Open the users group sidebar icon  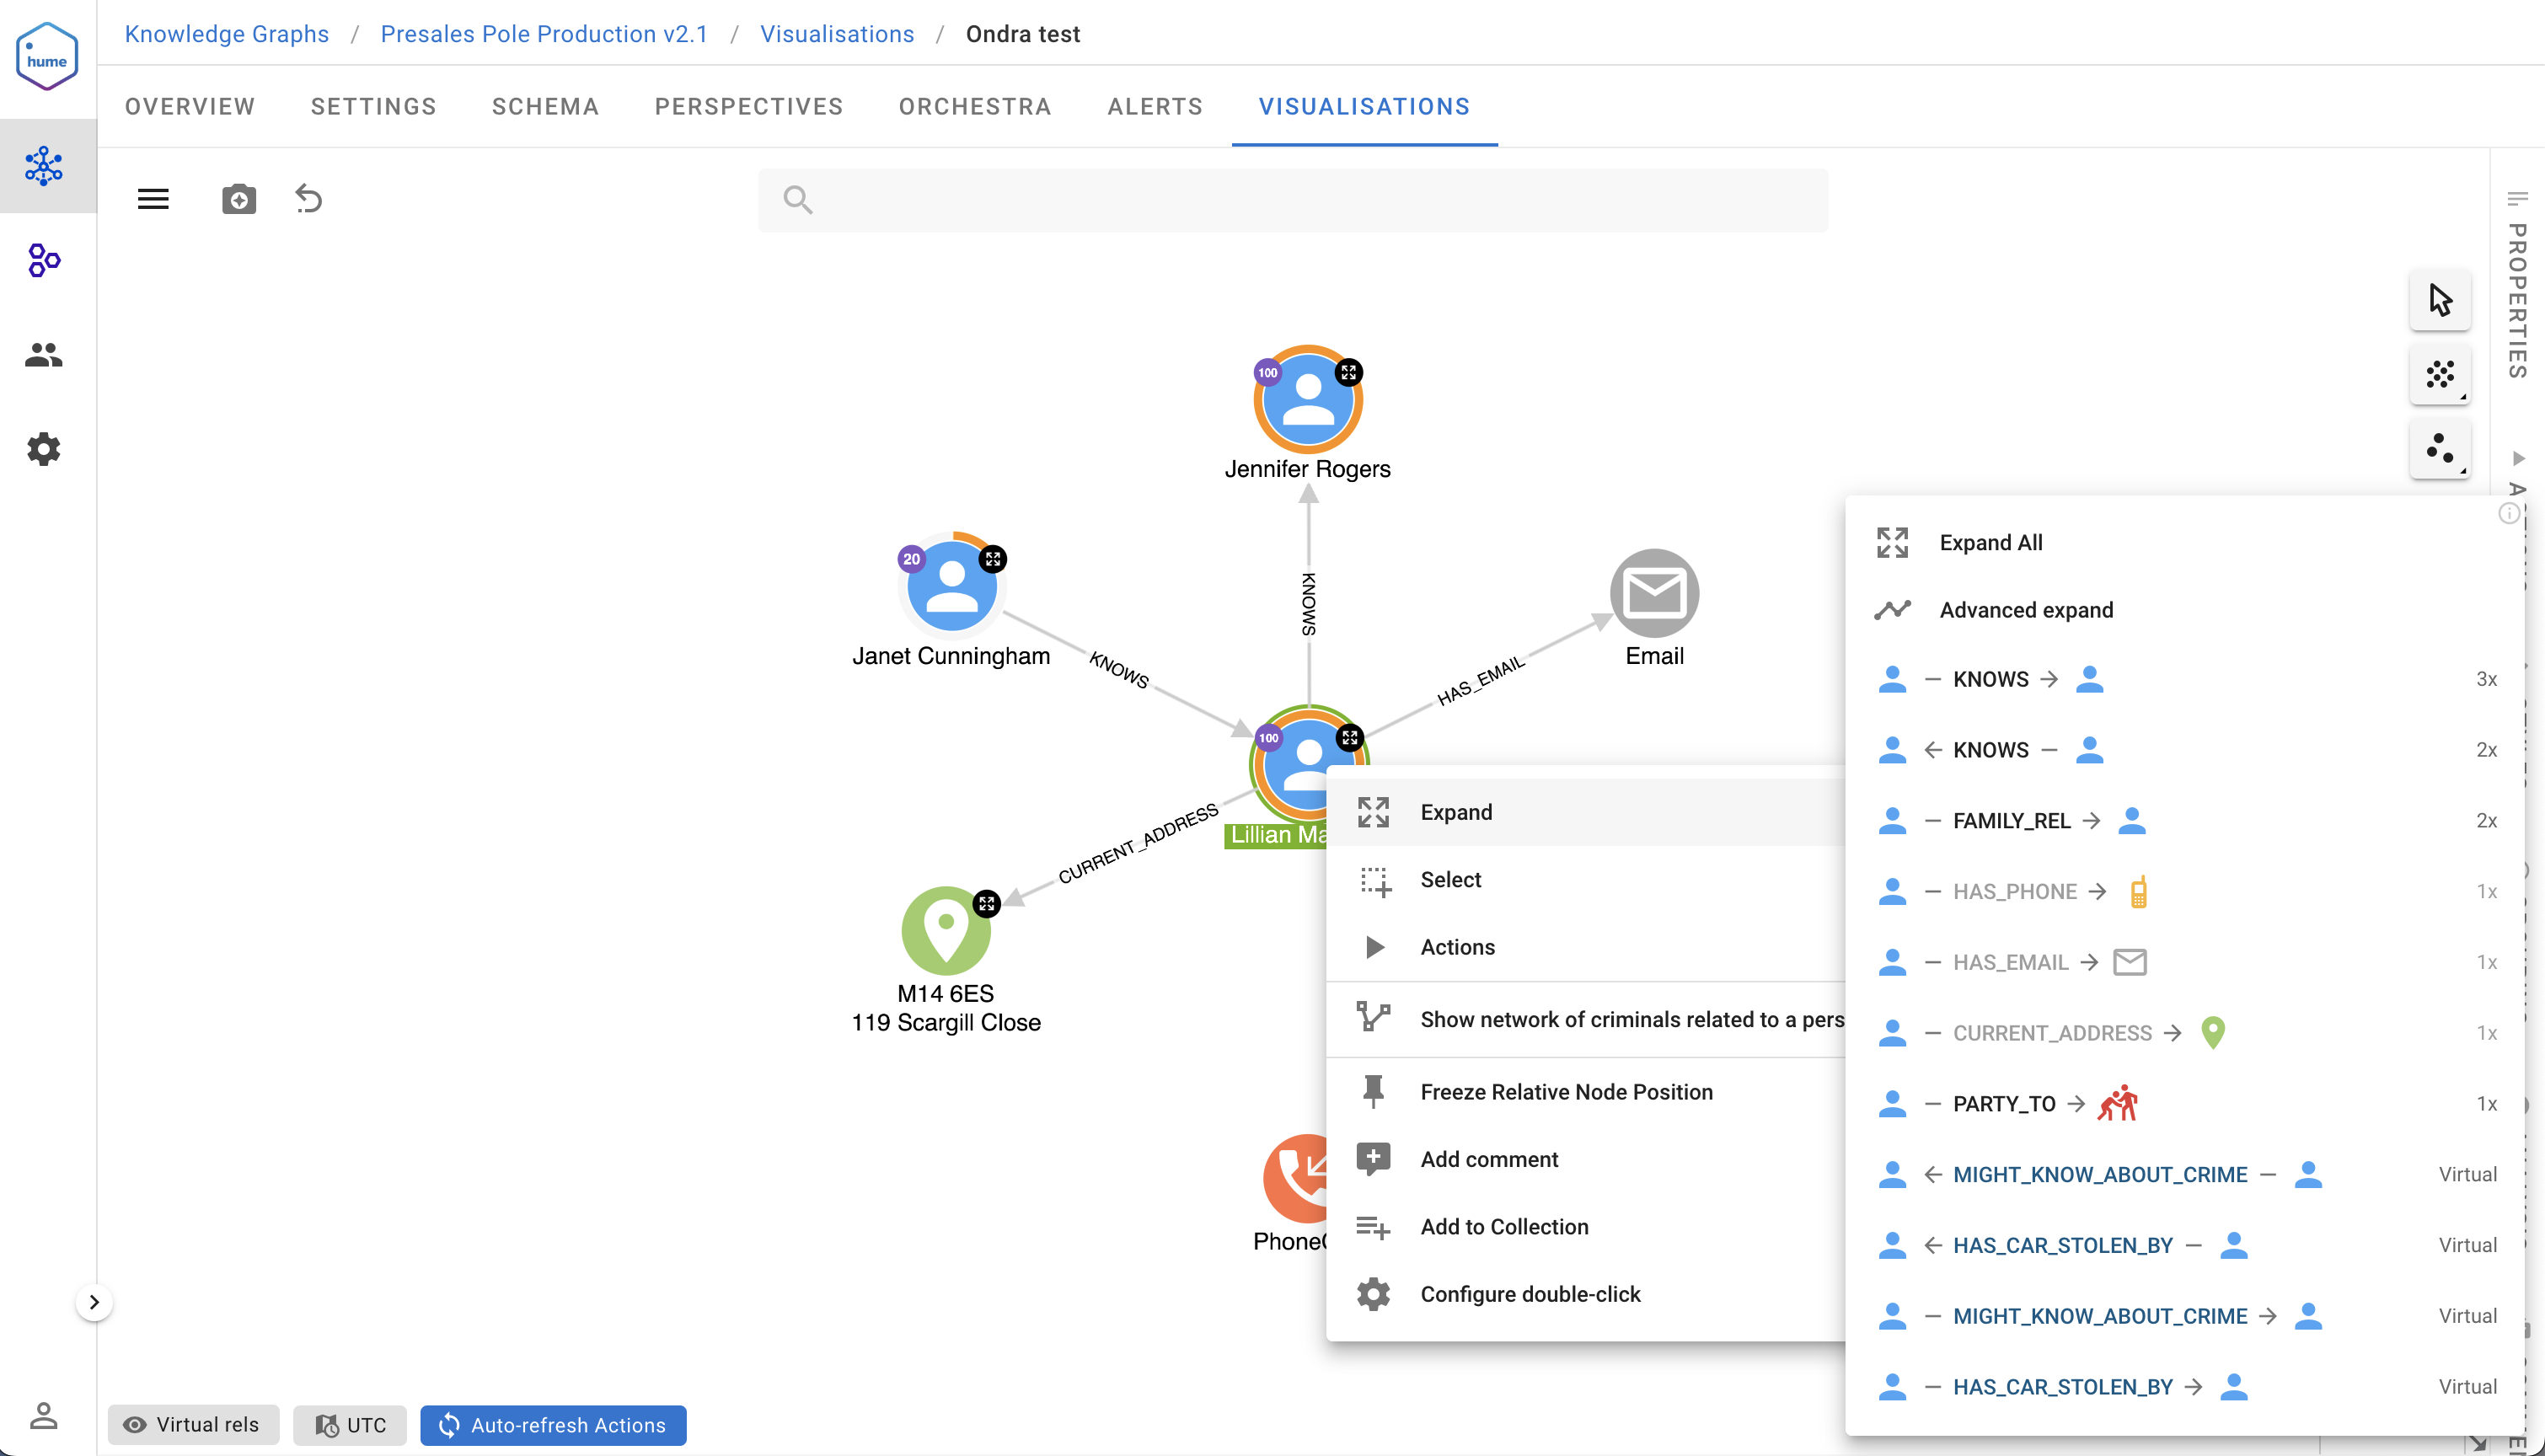tap(44, 354)
